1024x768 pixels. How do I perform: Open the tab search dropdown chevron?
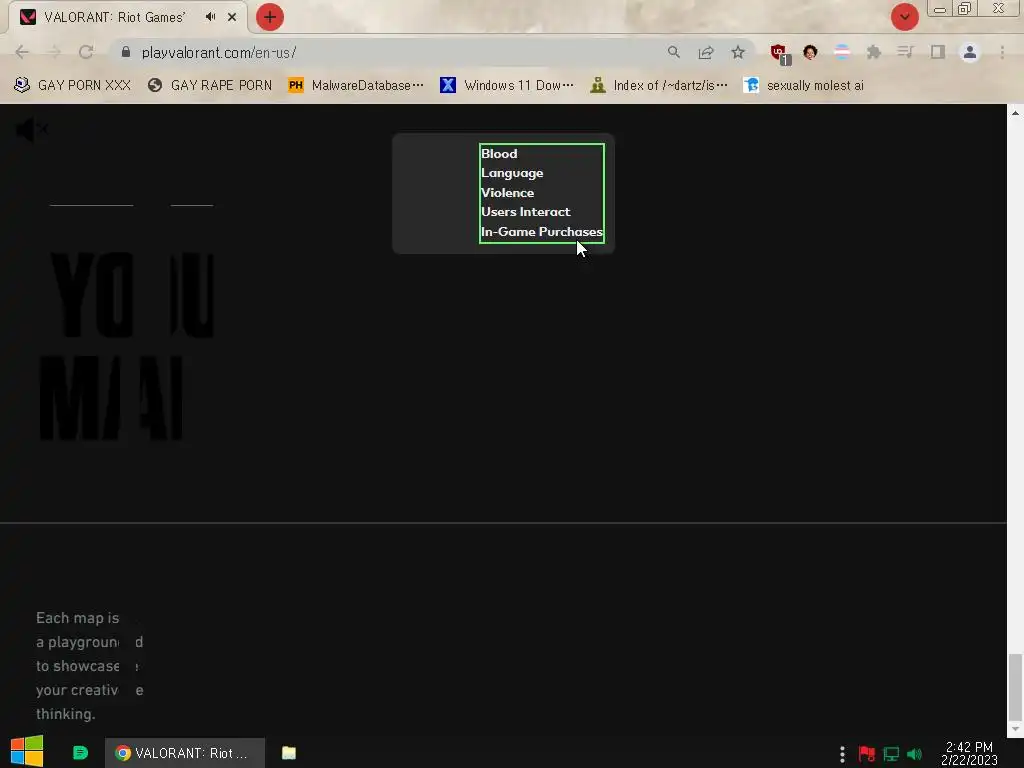(x=904, y=17)
